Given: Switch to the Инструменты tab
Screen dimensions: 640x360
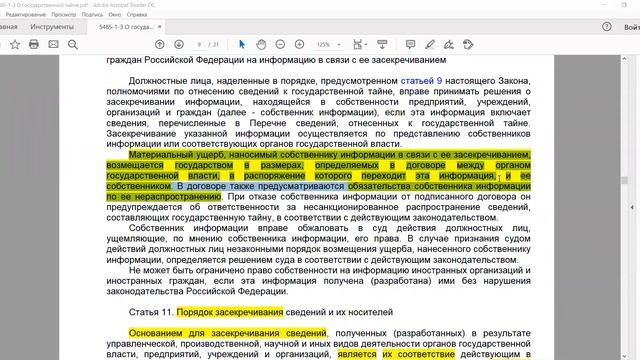Looking at the screenshot, I should (52, 27).
